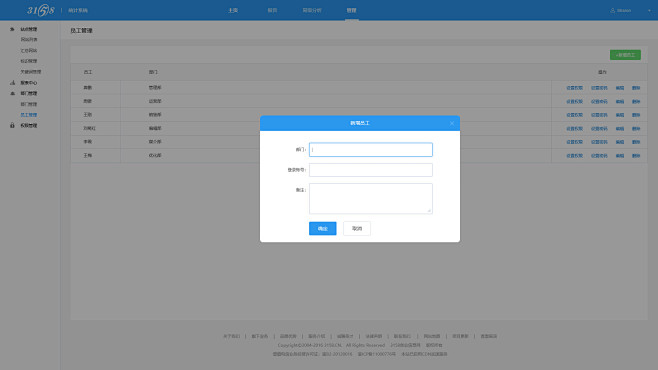Screen dimensions: 658x370
Task: Set permissions for the first employee row
Action: 574,88
